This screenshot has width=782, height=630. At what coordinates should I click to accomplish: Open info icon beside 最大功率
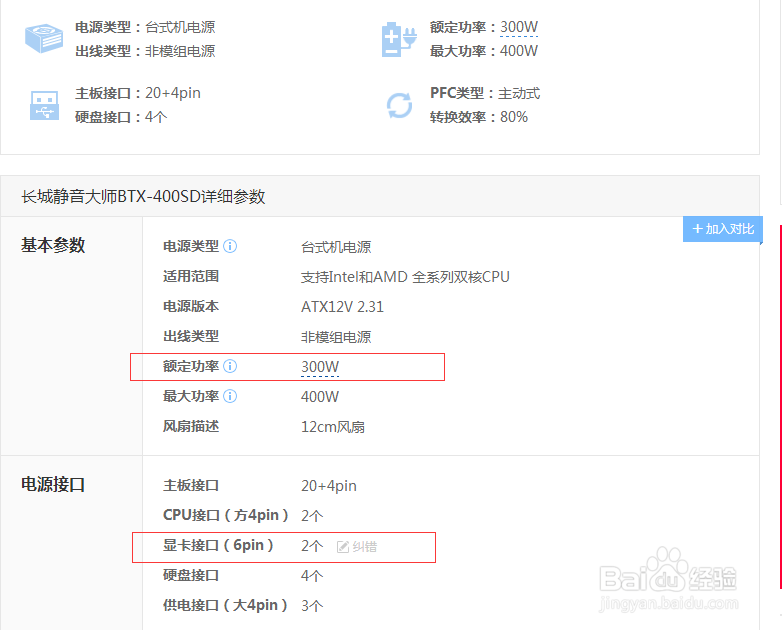[230, 396]
